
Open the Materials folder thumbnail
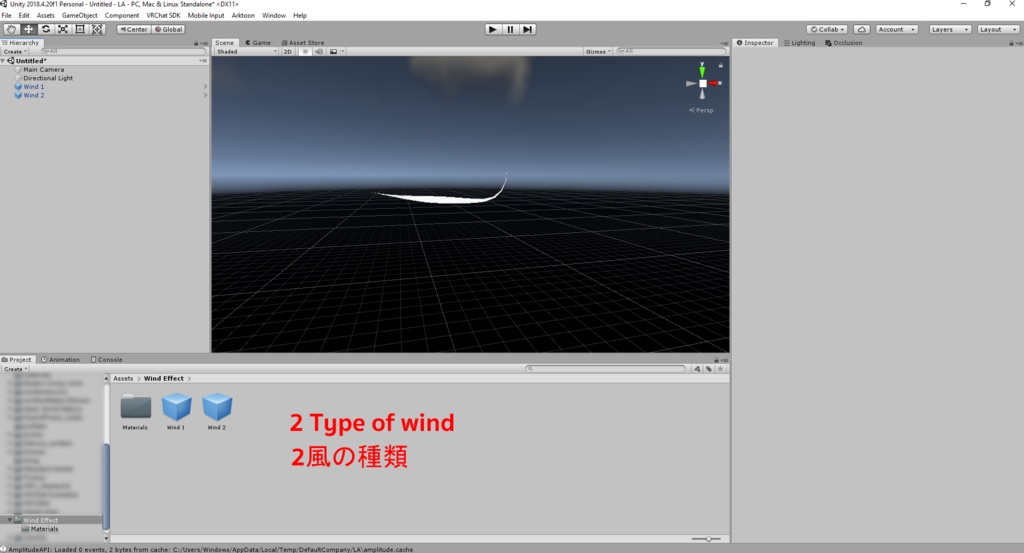[x=136, y=407]
